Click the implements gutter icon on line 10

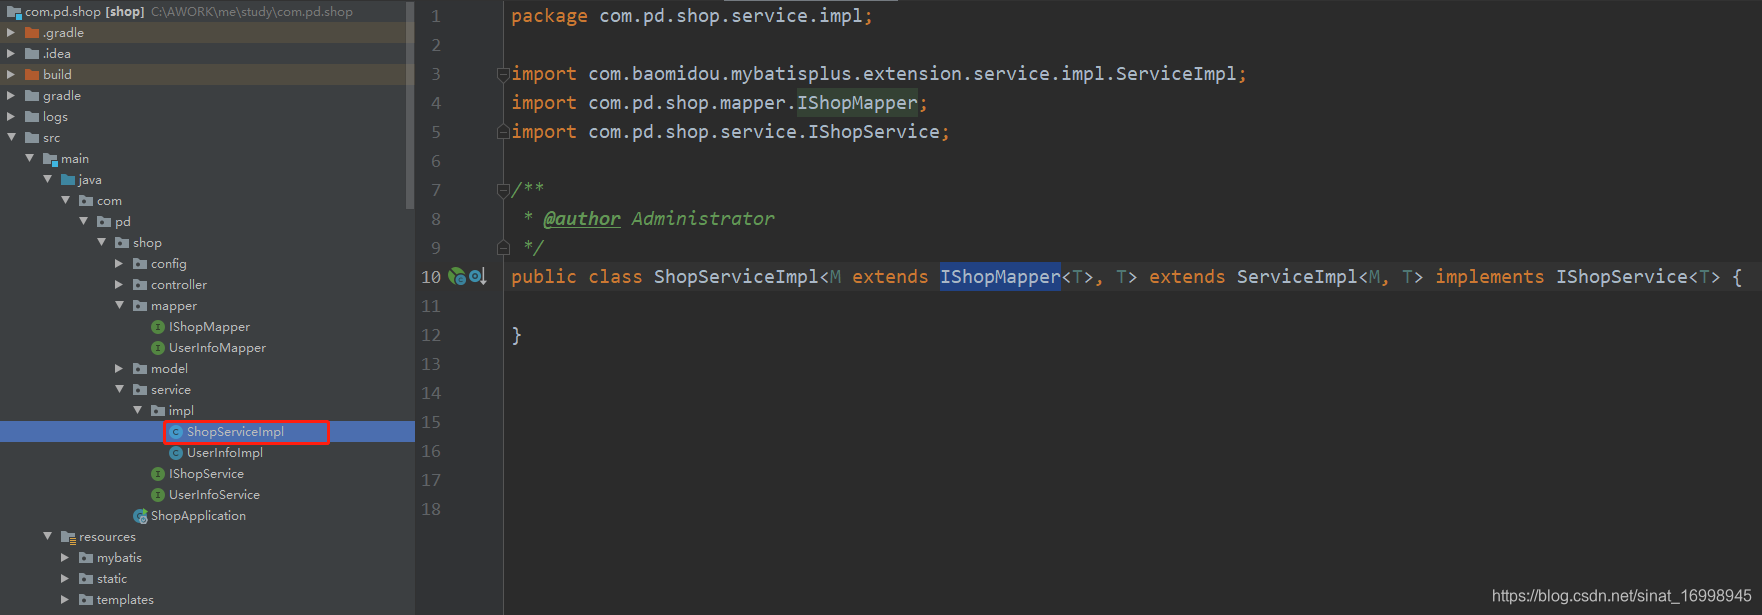pyautogui.click(x=478, y=276)
